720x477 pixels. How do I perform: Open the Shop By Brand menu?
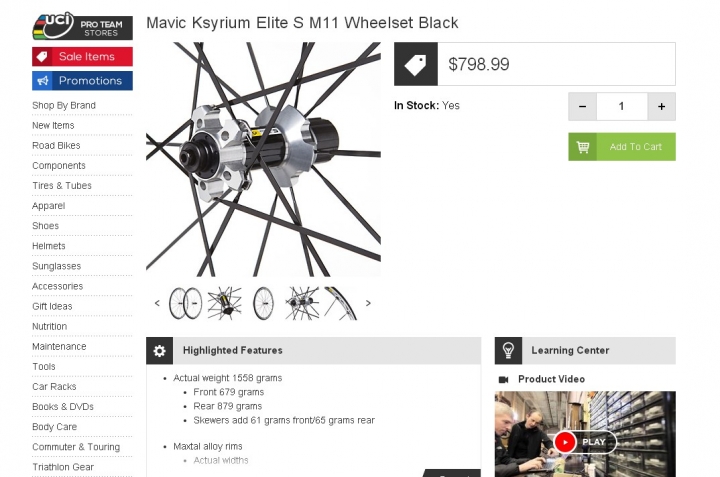(x=64, y=106)
